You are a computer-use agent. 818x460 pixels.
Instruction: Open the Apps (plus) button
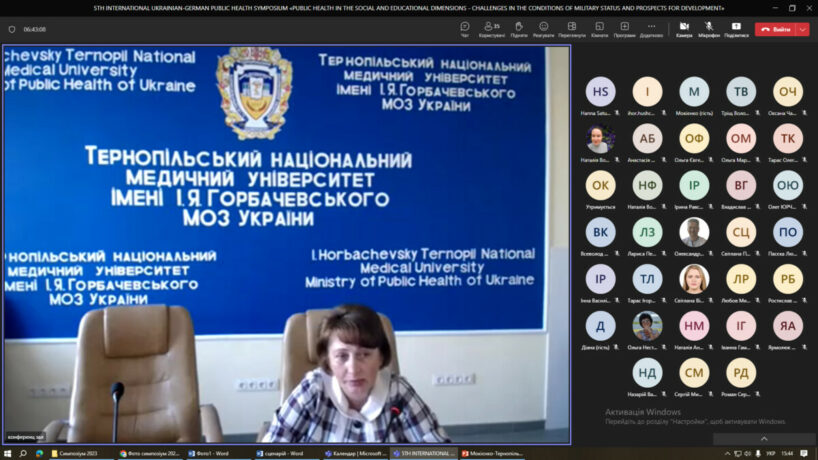624,28
